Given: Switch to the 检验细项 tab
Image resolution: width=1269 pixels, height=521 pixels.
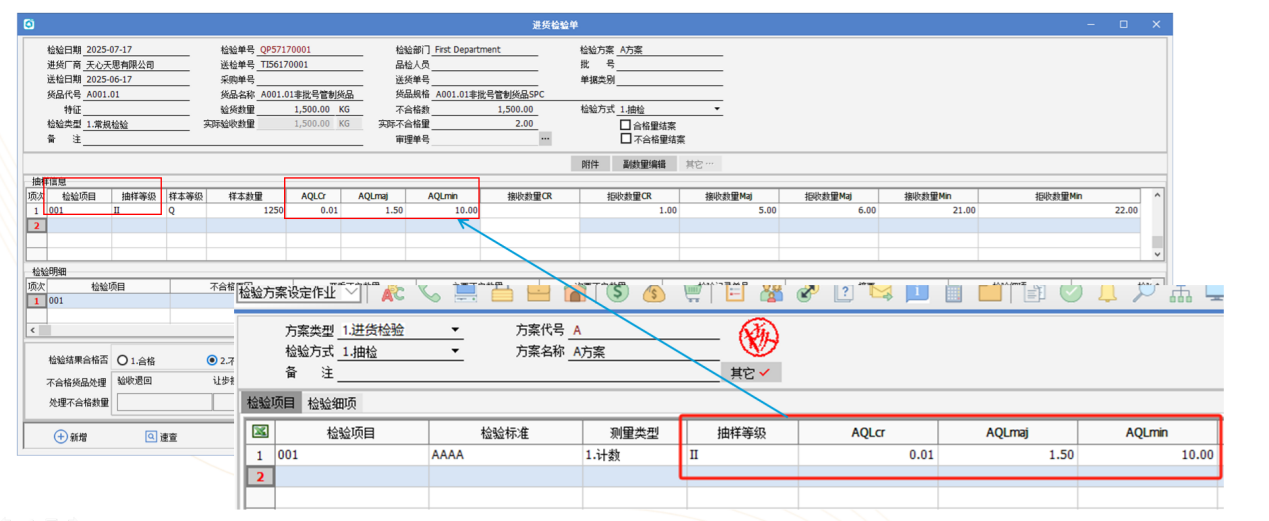Looking at the screenshot, I should pos(331,403).
